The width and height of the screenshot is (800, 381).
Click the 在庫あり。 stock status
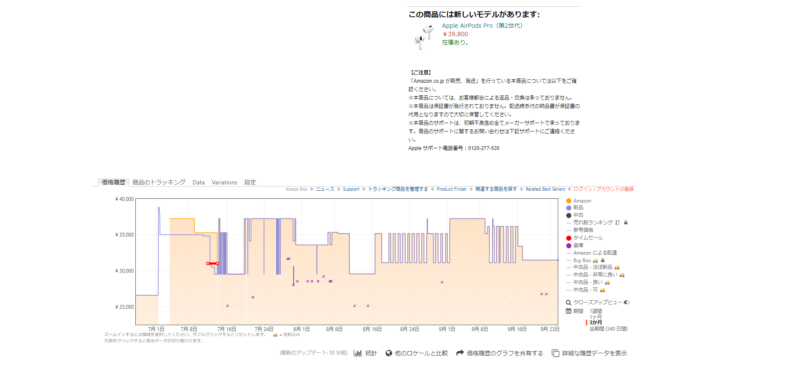tap(455, 42)
